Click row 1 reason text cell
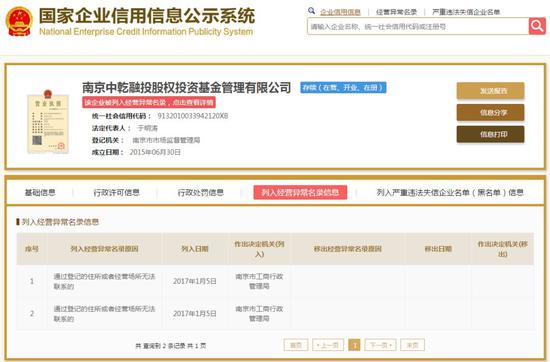 coord(104,281)
